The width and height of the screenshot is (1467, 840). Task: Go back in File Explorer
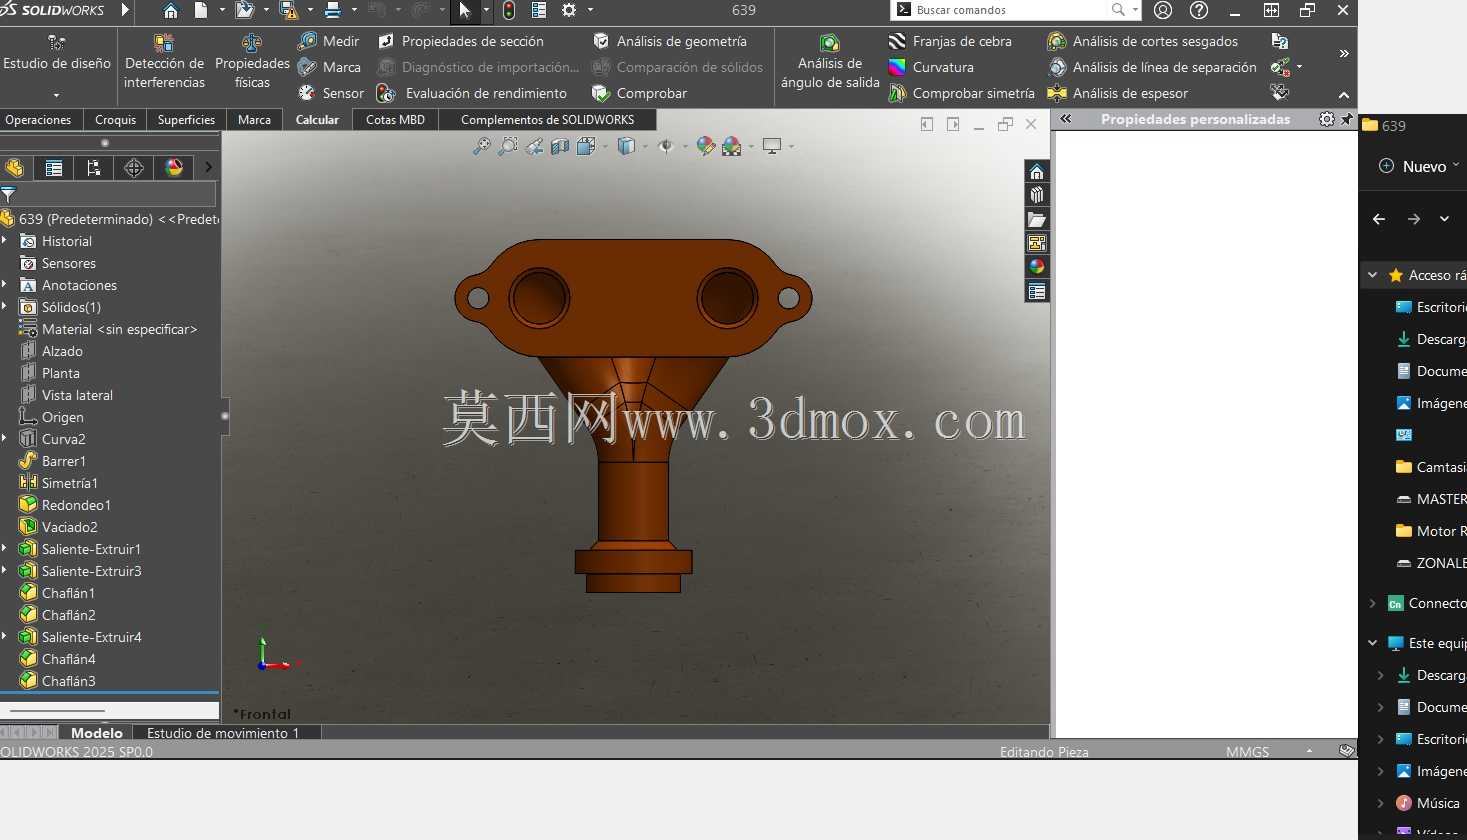1379,219
